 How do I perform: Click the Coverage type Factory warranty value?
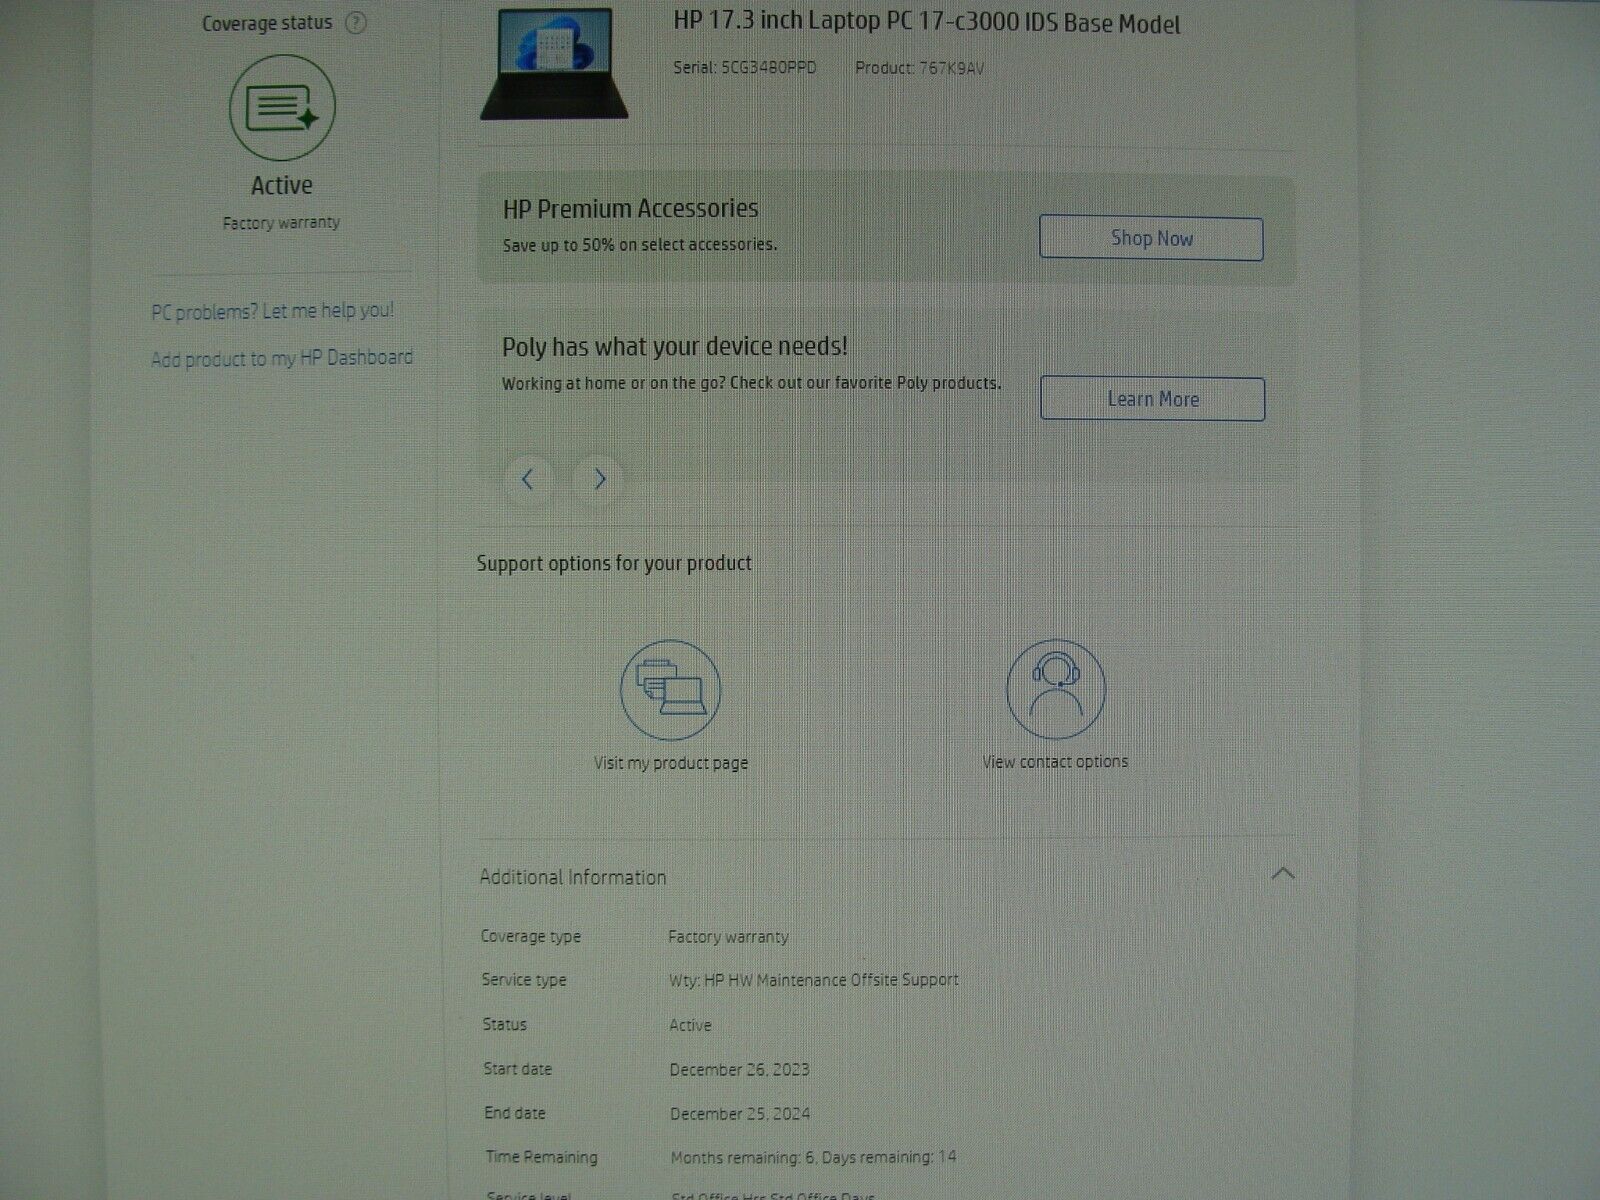click(x=728, y=937)
